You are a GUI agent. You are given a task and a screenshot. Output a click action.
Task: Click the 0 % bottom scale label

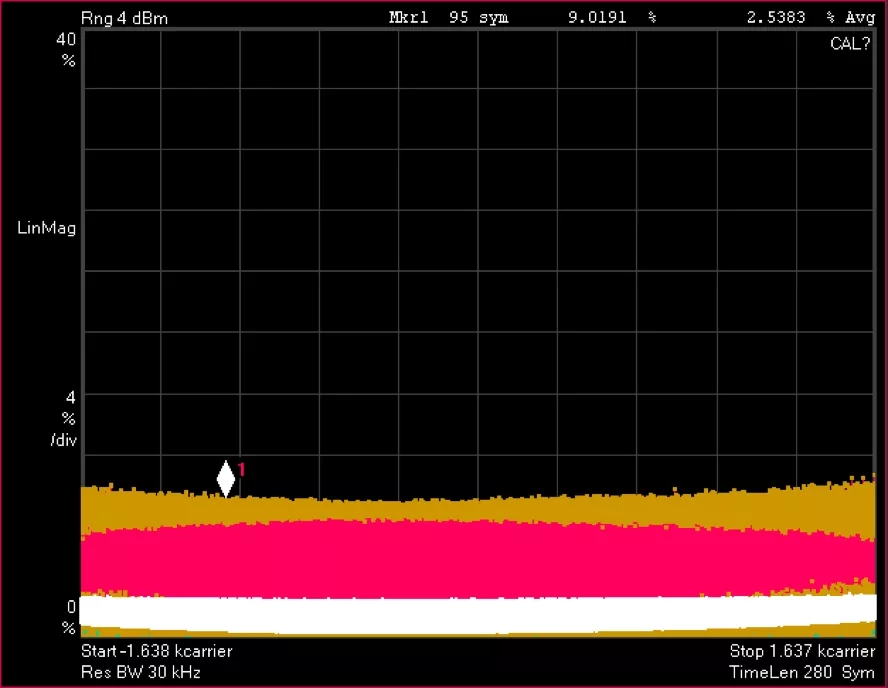(69, 617)
